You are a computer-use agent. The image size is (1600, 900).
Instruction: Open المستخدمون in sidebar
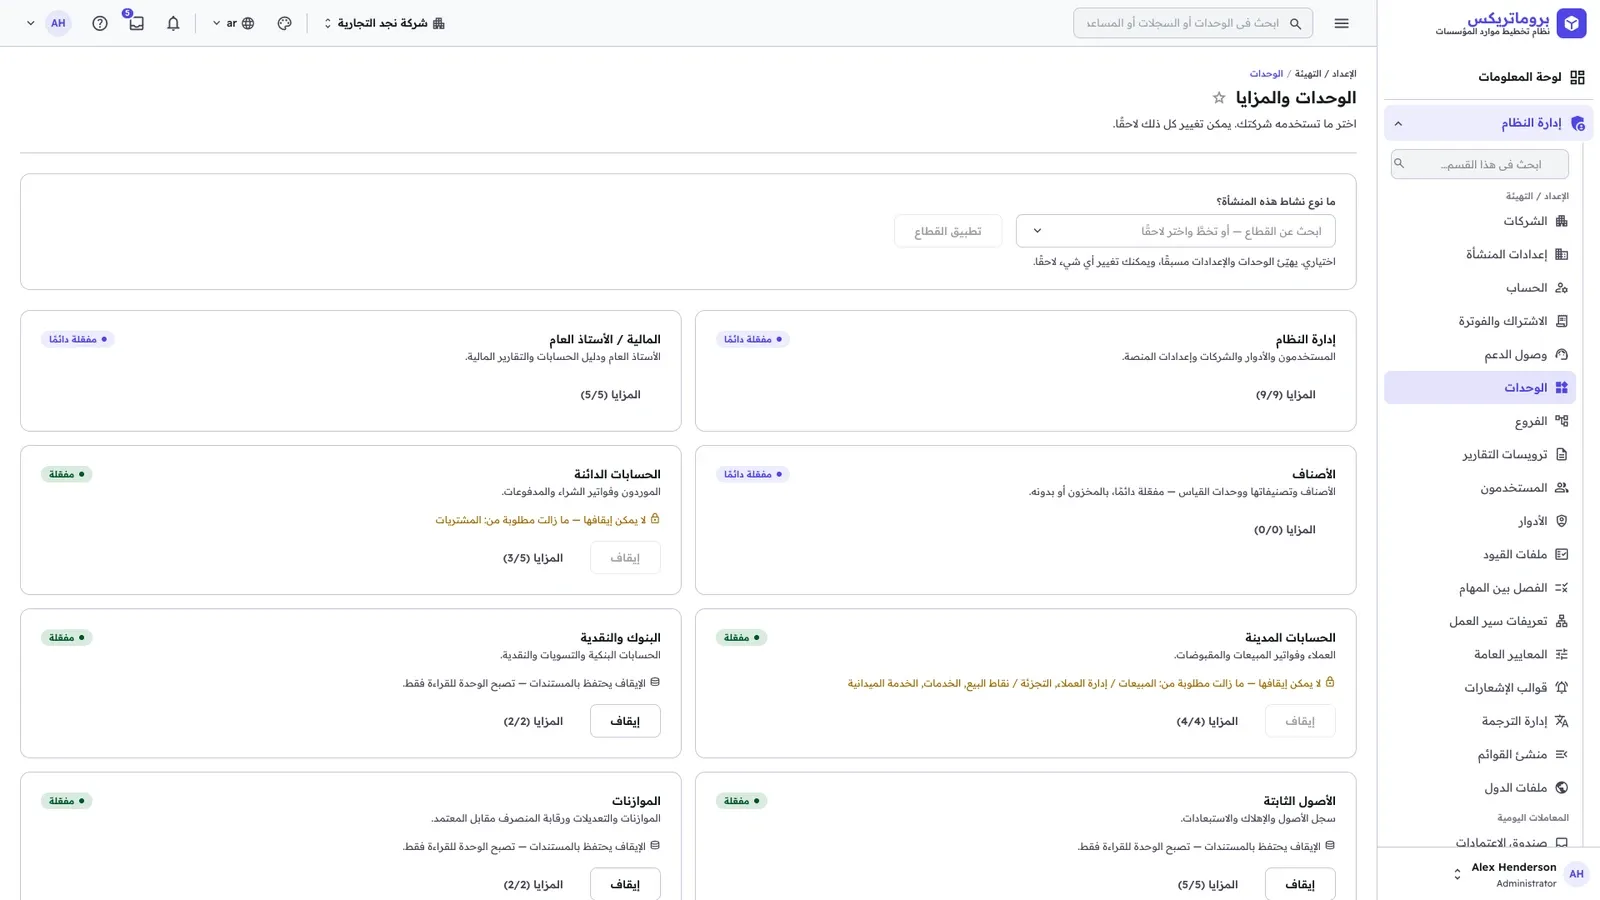pyautogui.click(x=1480, y=488)
